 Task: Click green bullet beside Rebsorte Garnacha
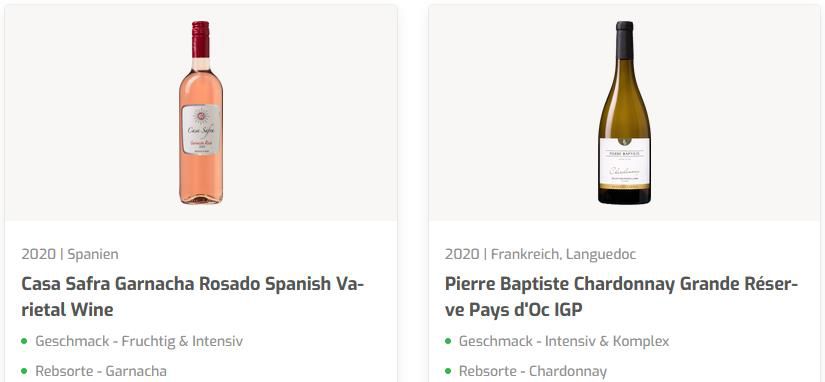pos(24,371)
